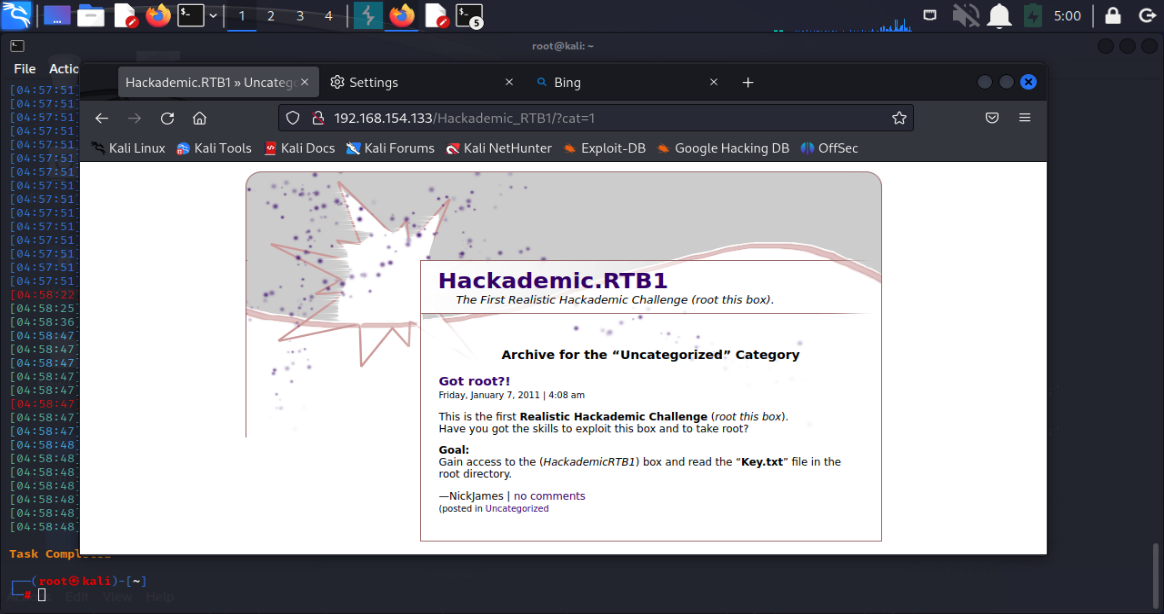The width and height of the screenshot is (1164, 614).
Task: Bookmark this page with the star icon
Action: (899, 118)
